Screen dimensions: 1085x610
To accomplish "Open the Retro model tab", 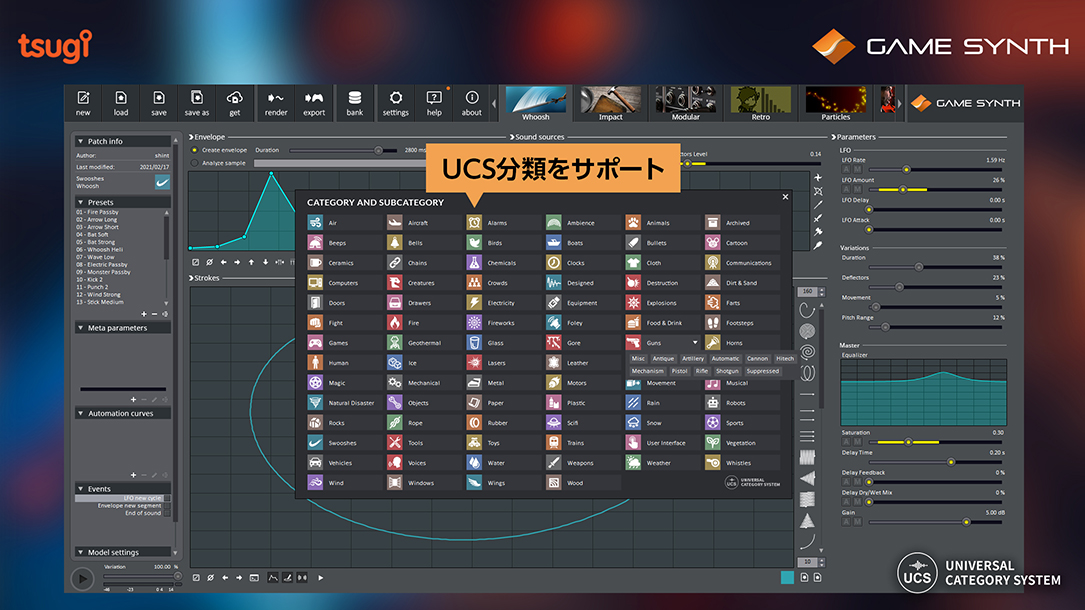I will [x=760, y=103].
